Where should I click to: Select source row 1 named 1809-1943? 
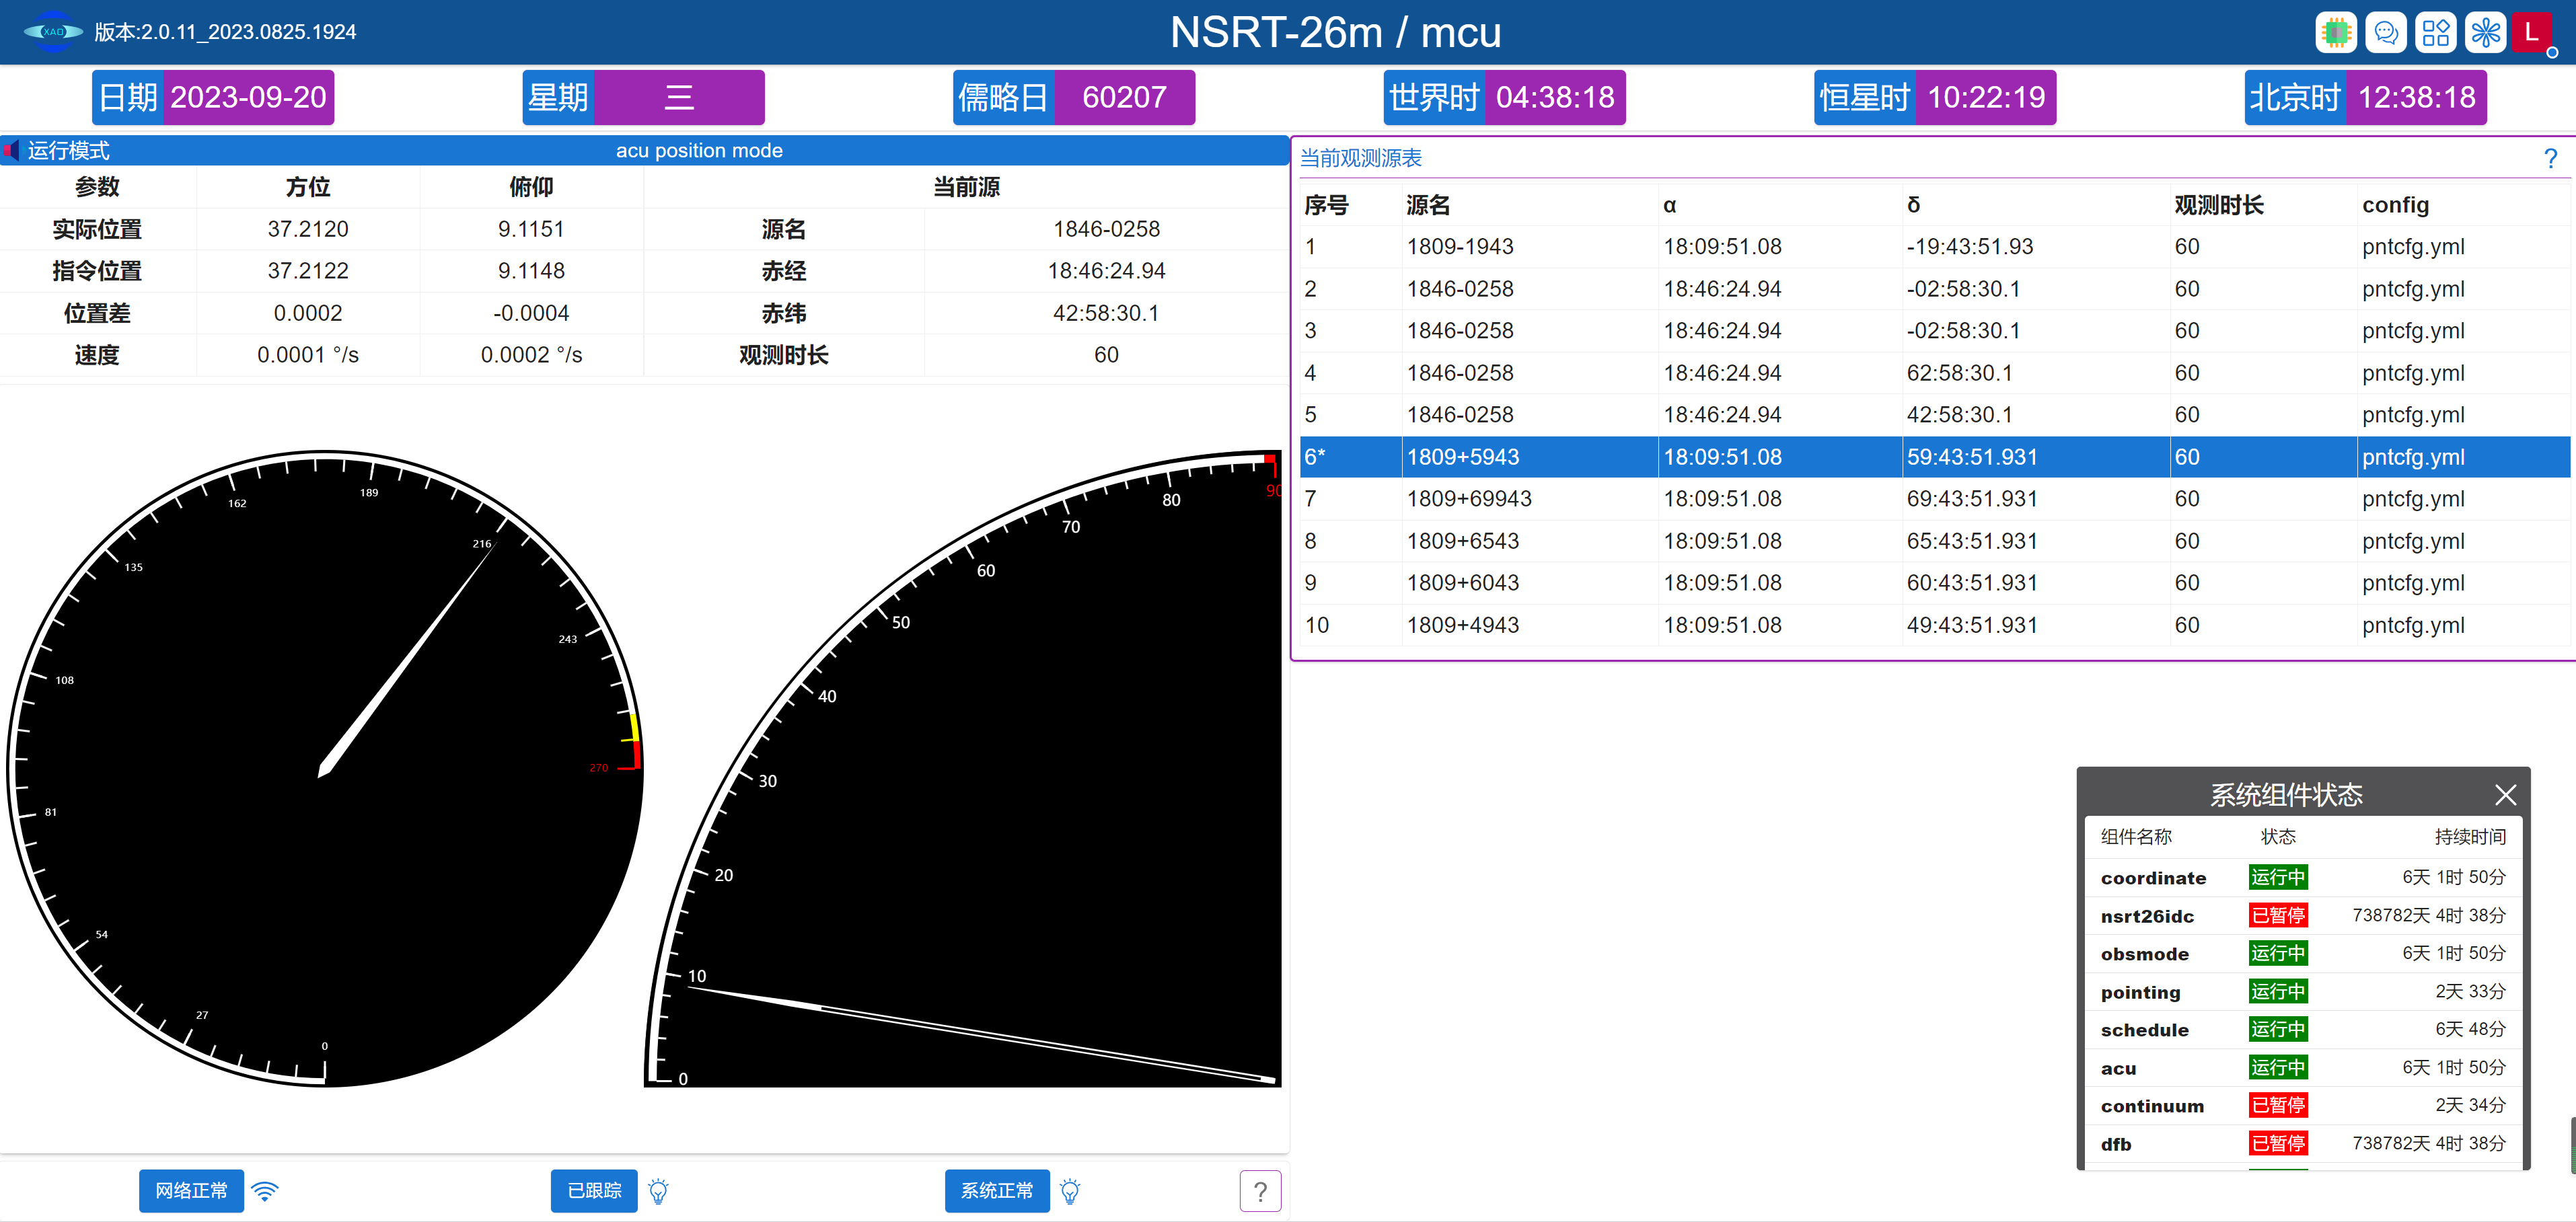point(1934,247)
